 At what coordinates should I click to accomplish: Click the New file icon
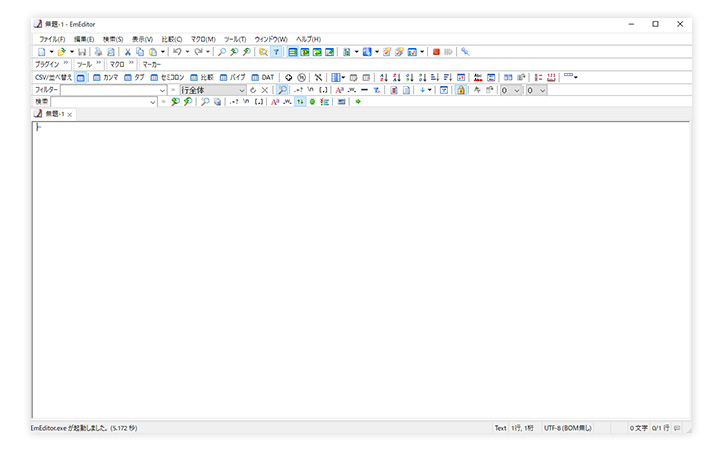(x=41, y=51)
